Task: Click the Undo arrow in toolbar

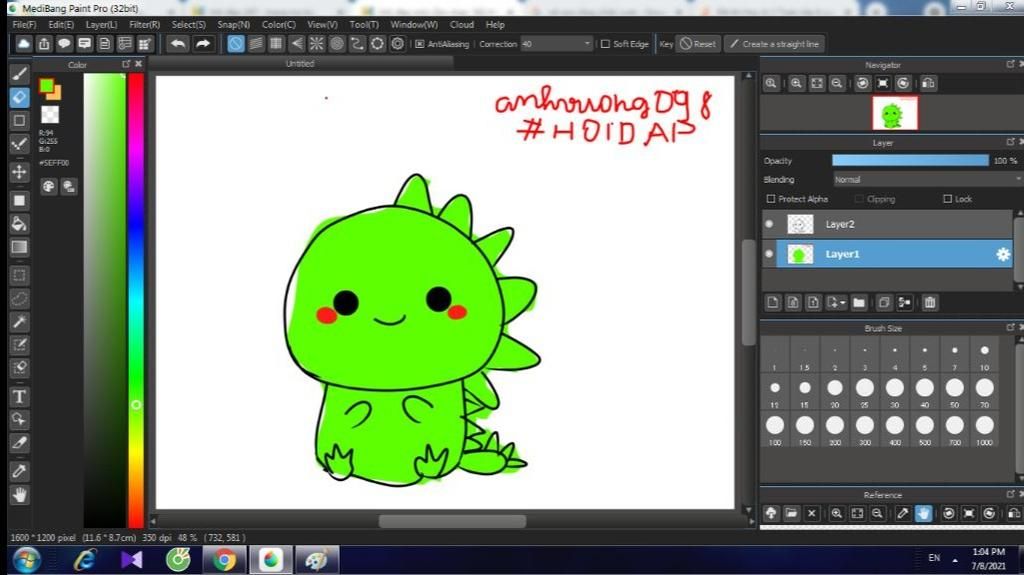Action: coord(178,44)
